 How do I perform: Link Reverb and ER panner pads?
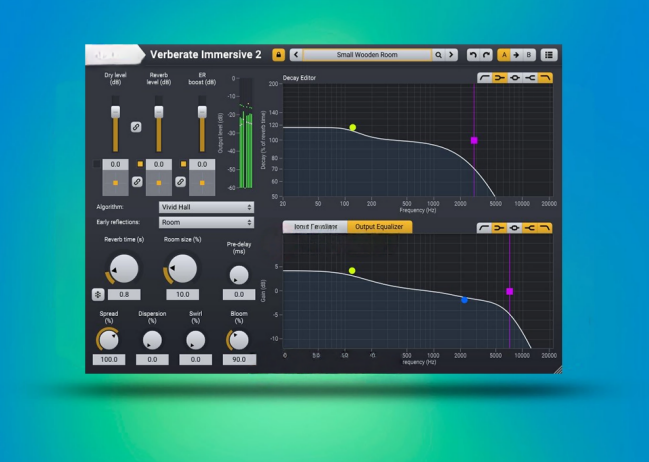(180, 181)
